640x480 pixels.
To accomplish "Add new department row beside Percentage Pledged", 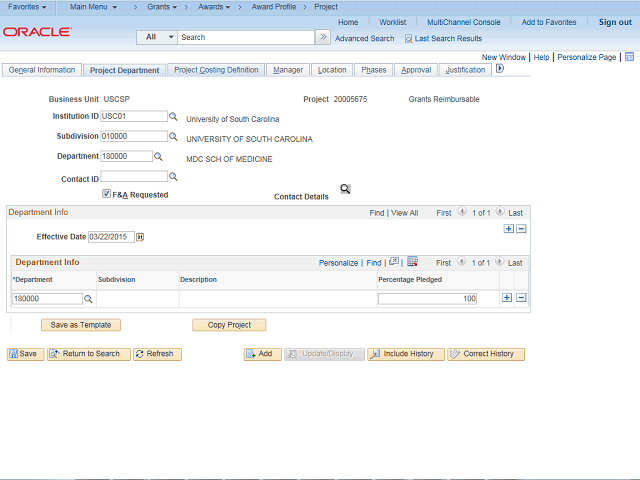I will 507,298.
